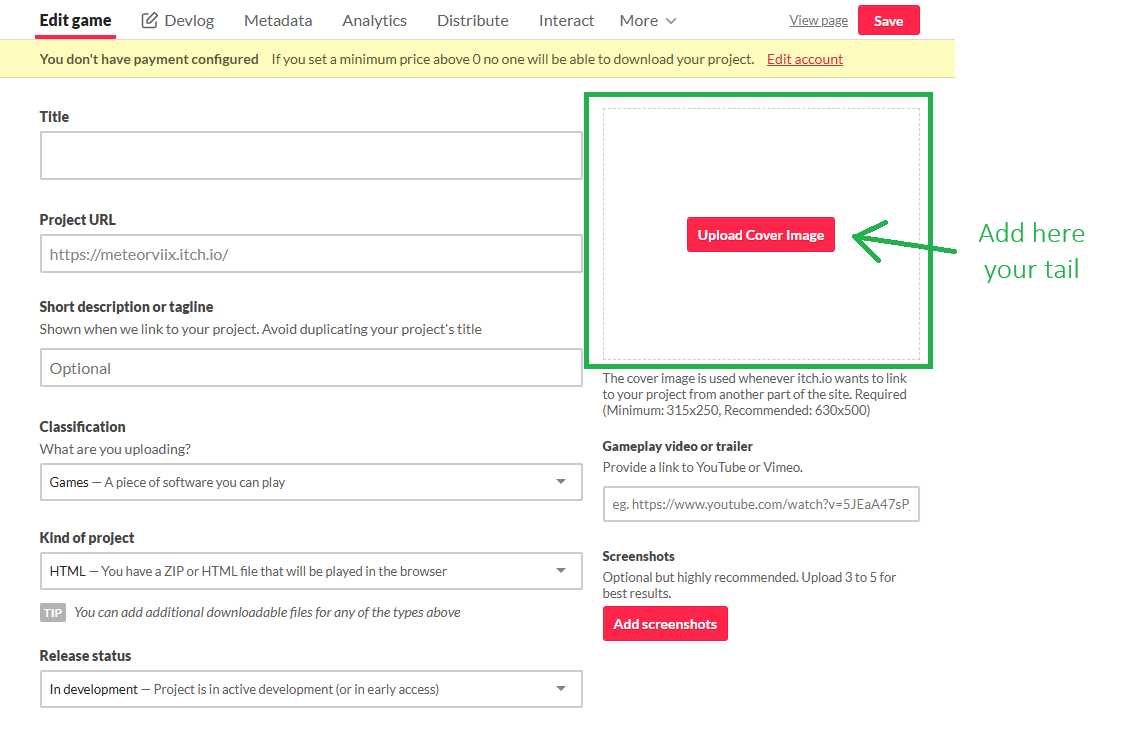The image size is (1125, 737).
Task: Click the Gameplay video link field
Action: pos(761,504)
